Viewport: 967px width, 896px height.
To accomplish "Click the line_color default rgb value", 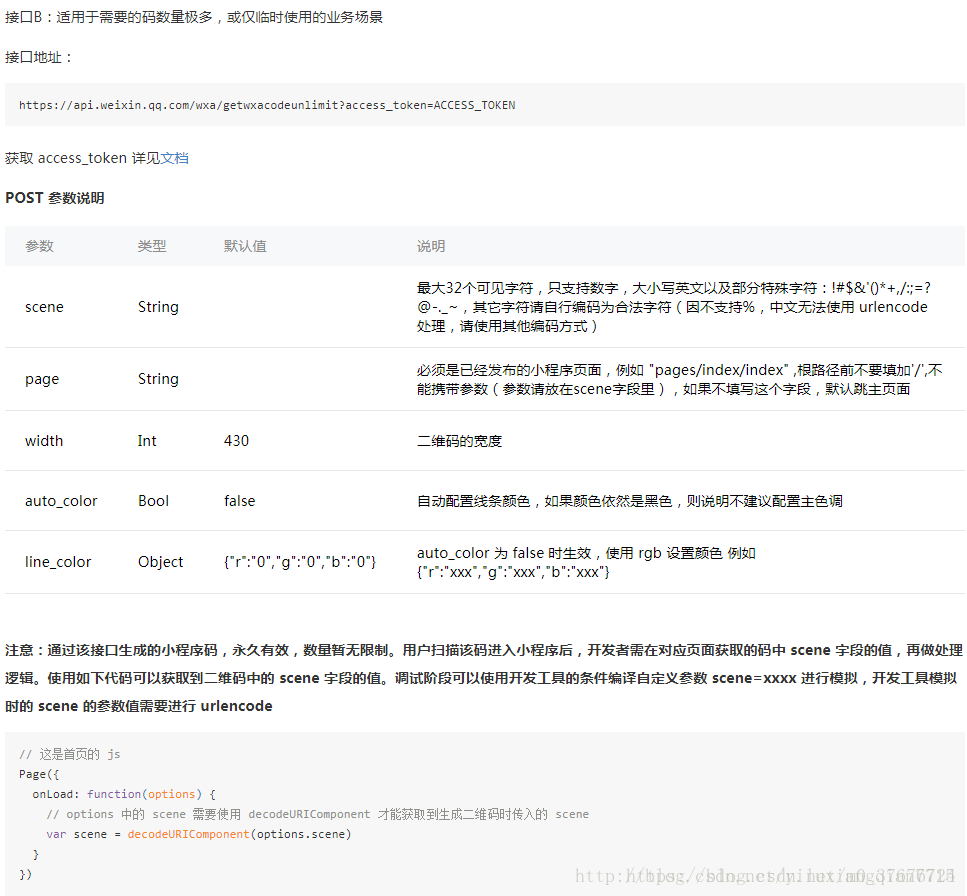I will [x=300, y=562].
